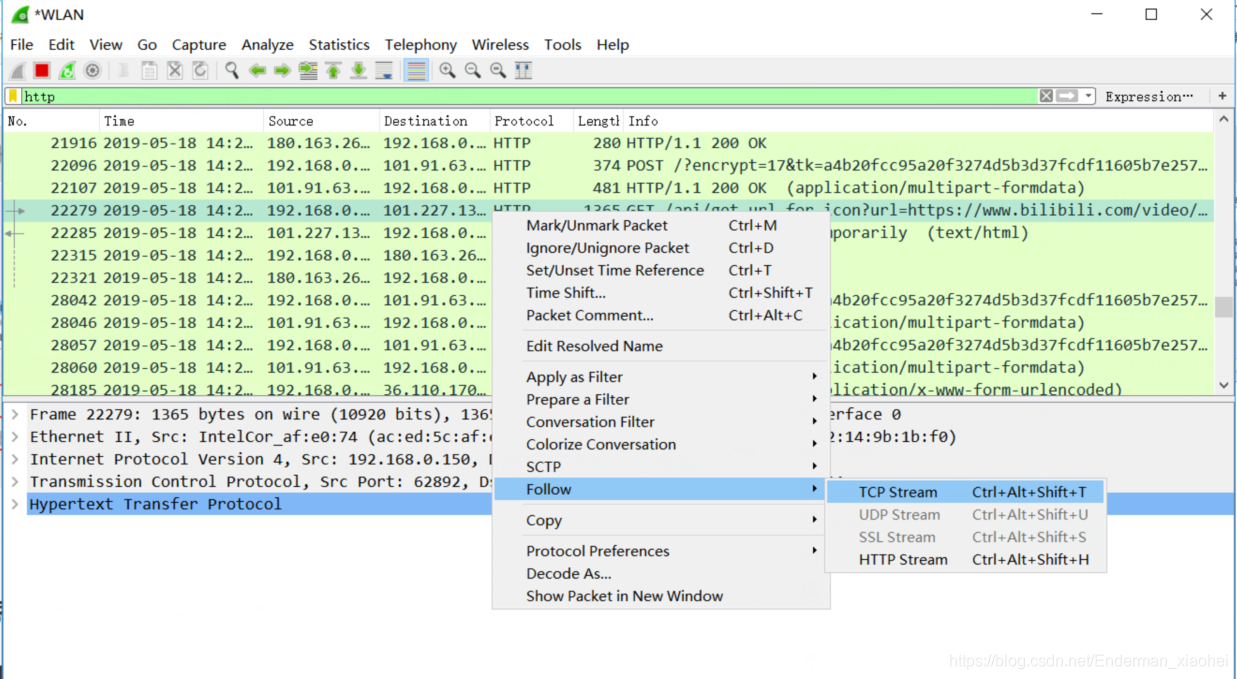Stop the running capture with red square
Image resolution: width=1237 pixels, height=679 pixels.
pos(42,71)
